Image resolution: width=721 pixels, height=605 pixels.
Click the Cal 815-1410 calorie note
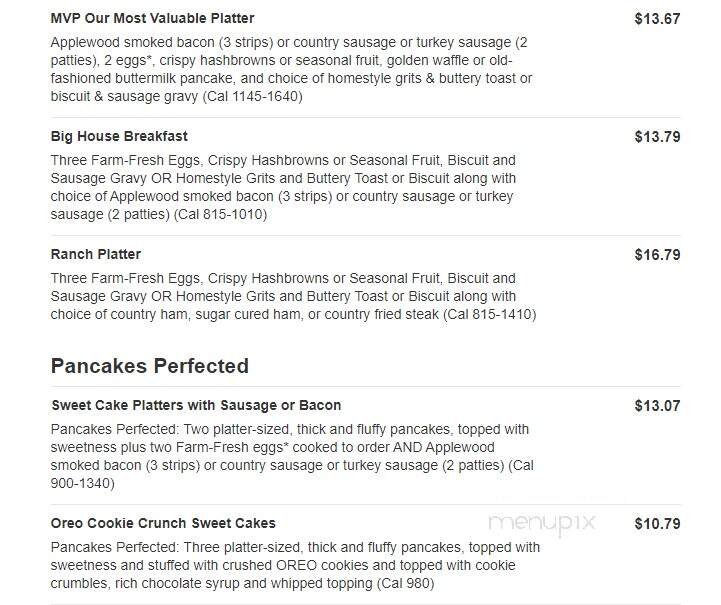[489, 314]
